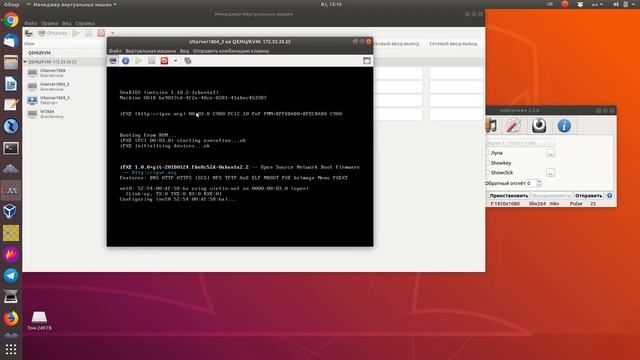Open keyboard language indicator

(597, 4)
